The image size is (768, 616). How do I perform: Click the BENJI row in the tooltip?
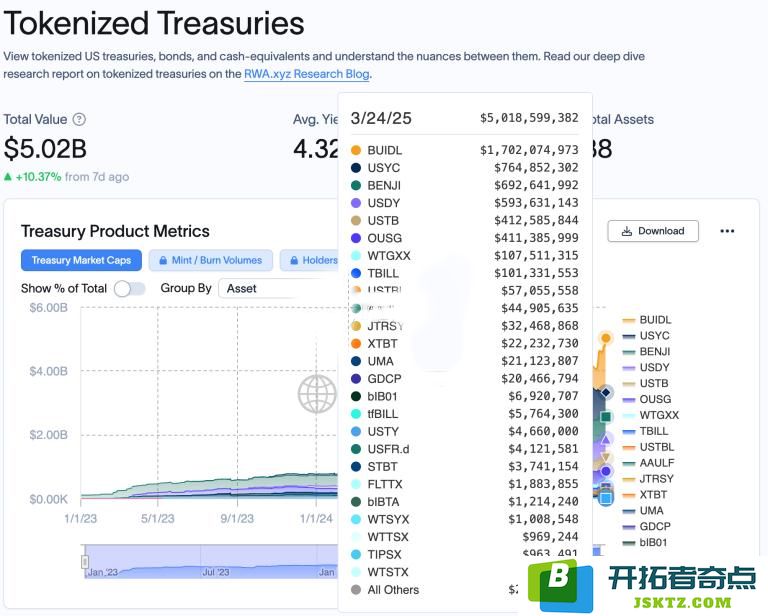click(x=464, y=186)
